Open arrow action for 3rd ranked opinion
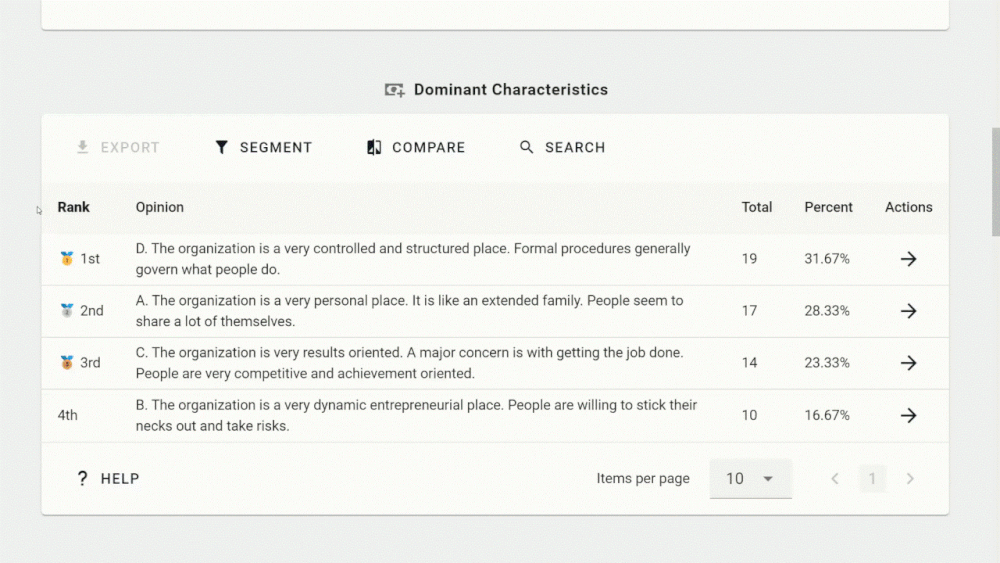 tap(908, 363)
